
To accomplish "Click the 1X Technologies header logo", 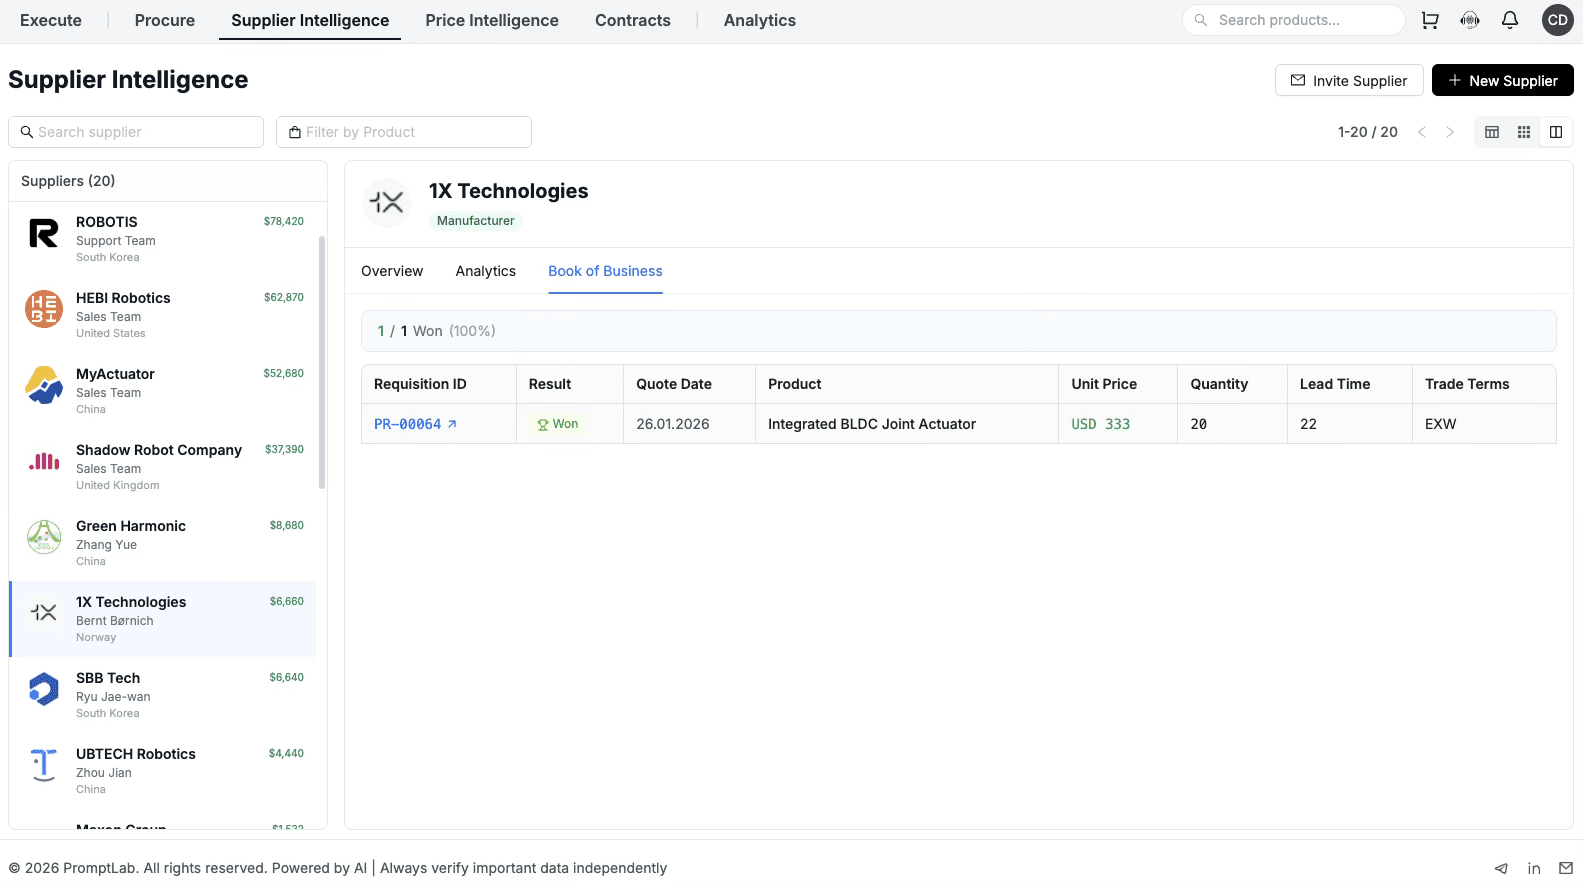I will 386,203.
